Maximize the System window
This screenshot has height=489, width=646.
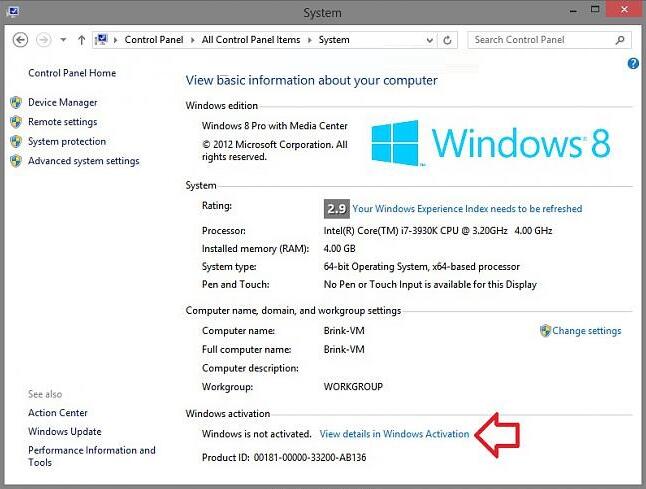pos(595,9)
